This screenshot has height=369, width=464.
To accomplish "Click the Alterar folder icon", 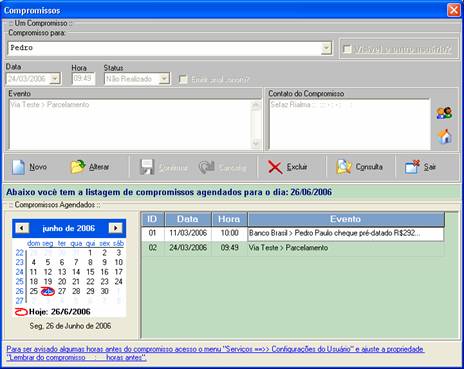I will tap(78, 167).
